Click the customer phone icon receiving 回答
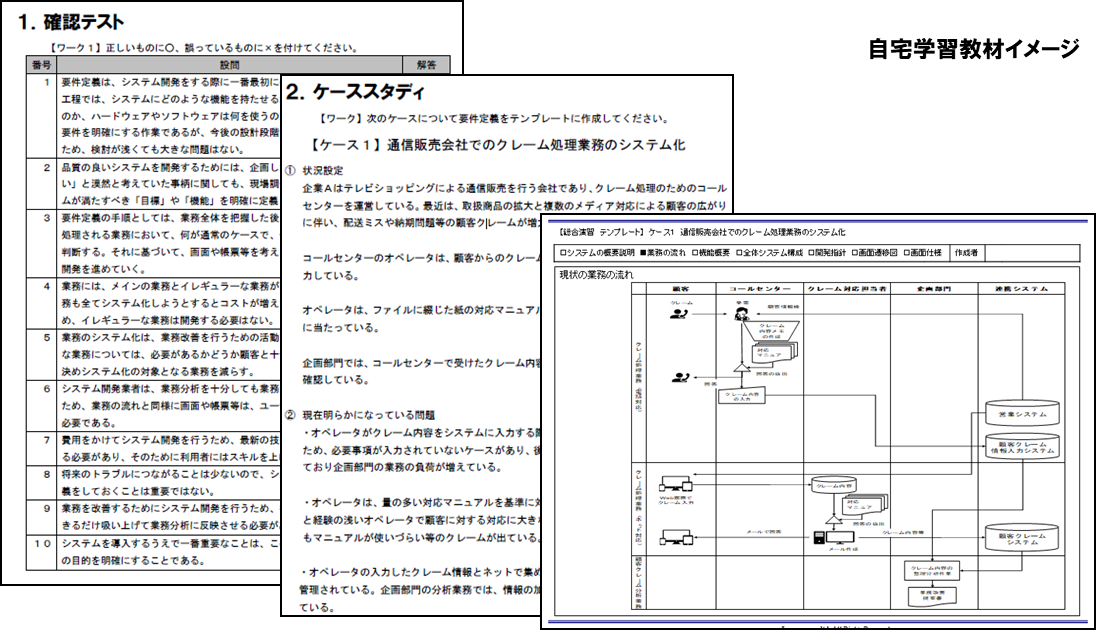The width and height of the screenshot is (1096, 630). 680,378
